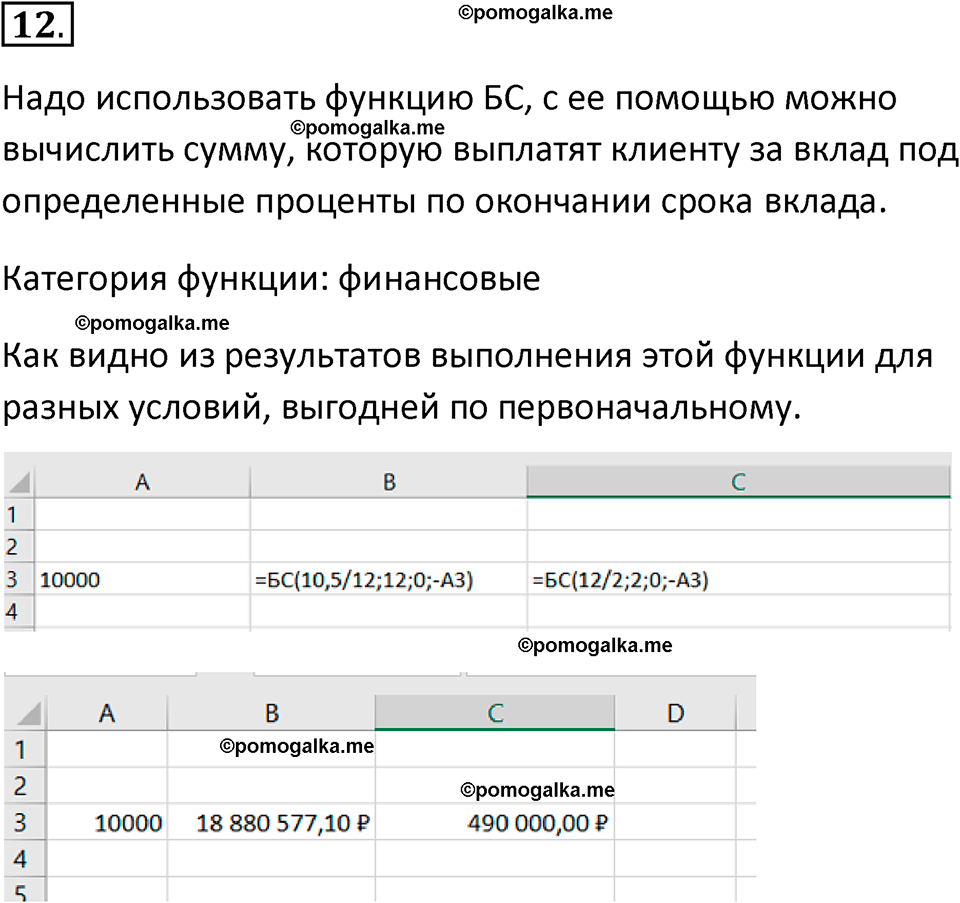Click row 1 header in upper spreadsheet

(19, 515)
